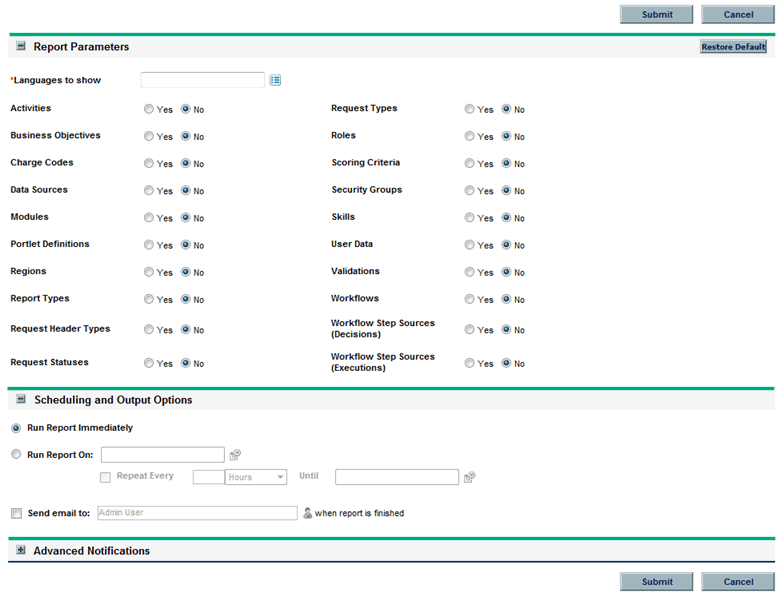Image resolution: width=779 pixels, height=600 pixels.
Task: Select Yes for Workflows
Action: tap(470, 299)
